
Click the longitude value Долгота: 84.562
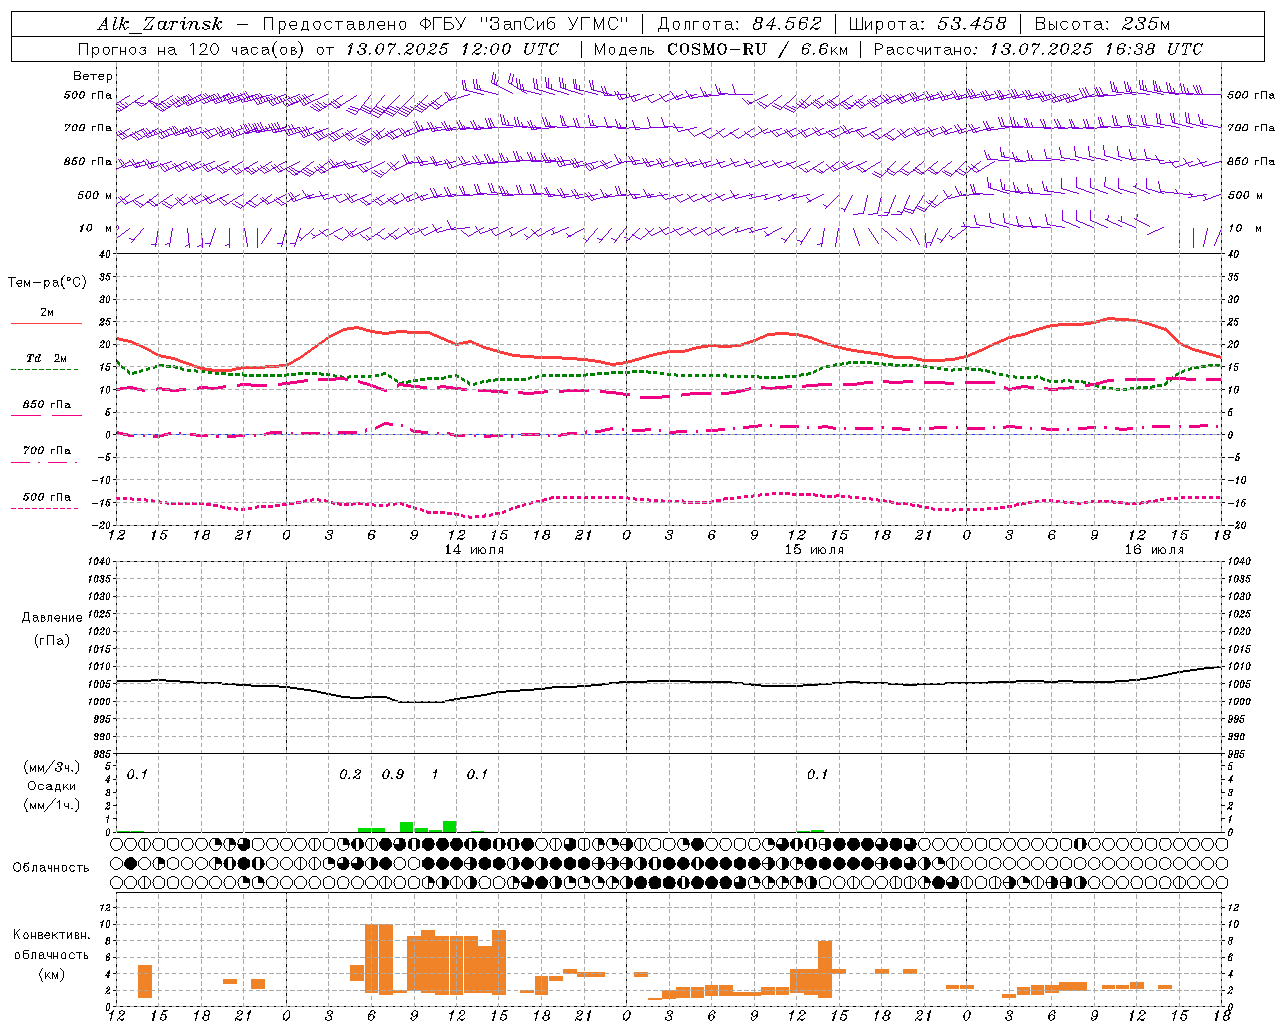739,24
